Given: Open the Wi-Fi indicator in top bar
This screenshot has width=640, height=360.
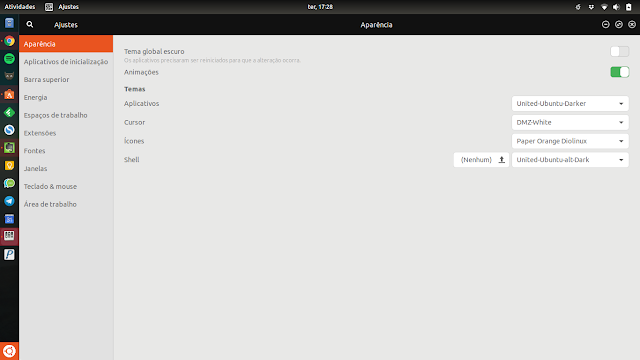Looking at the screenshot, I should 604,7.
